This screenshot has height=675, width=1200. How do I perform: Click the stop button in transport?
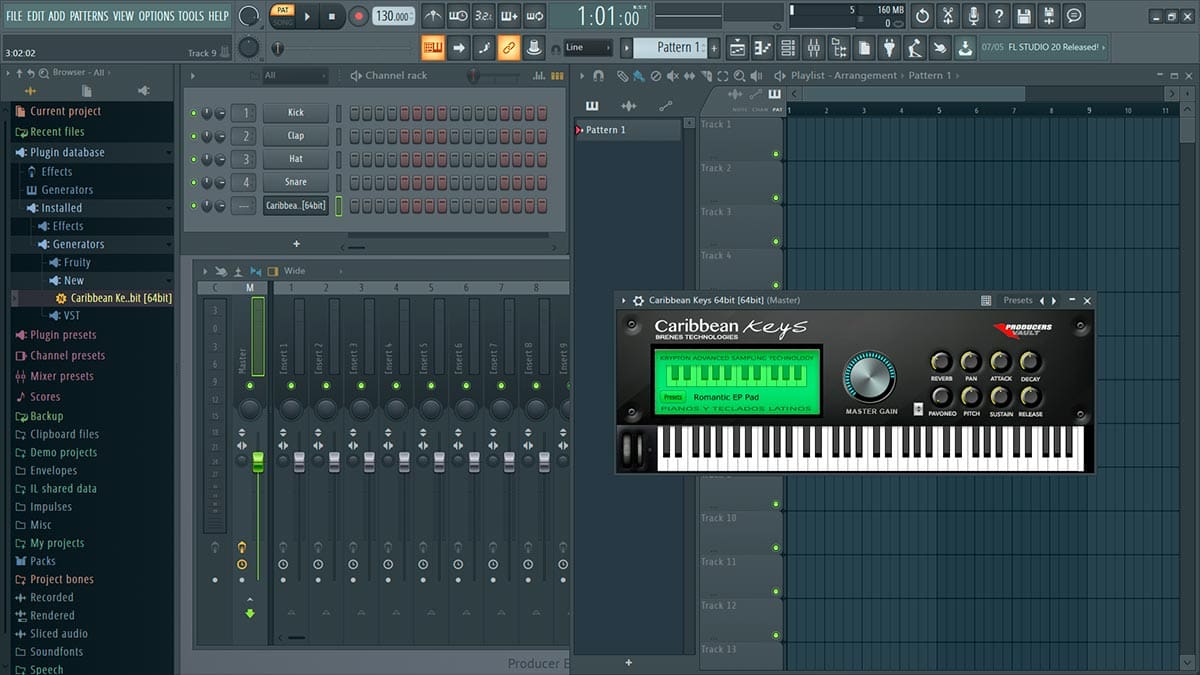(333, 16)
